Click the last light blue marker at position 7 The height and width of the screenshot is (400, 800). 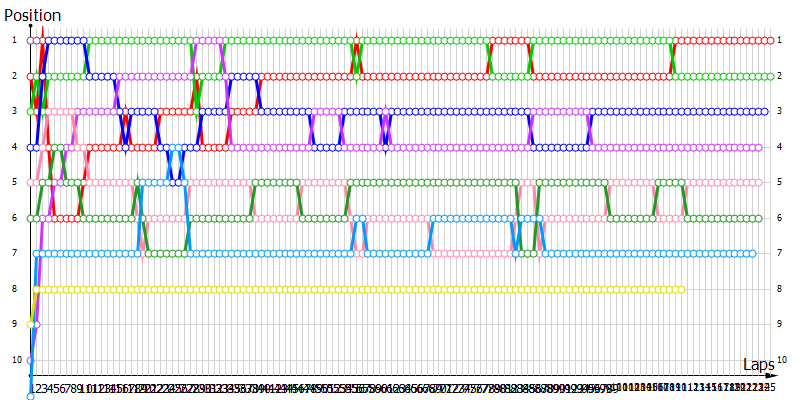pyautogui.click(x=753, y=253)
